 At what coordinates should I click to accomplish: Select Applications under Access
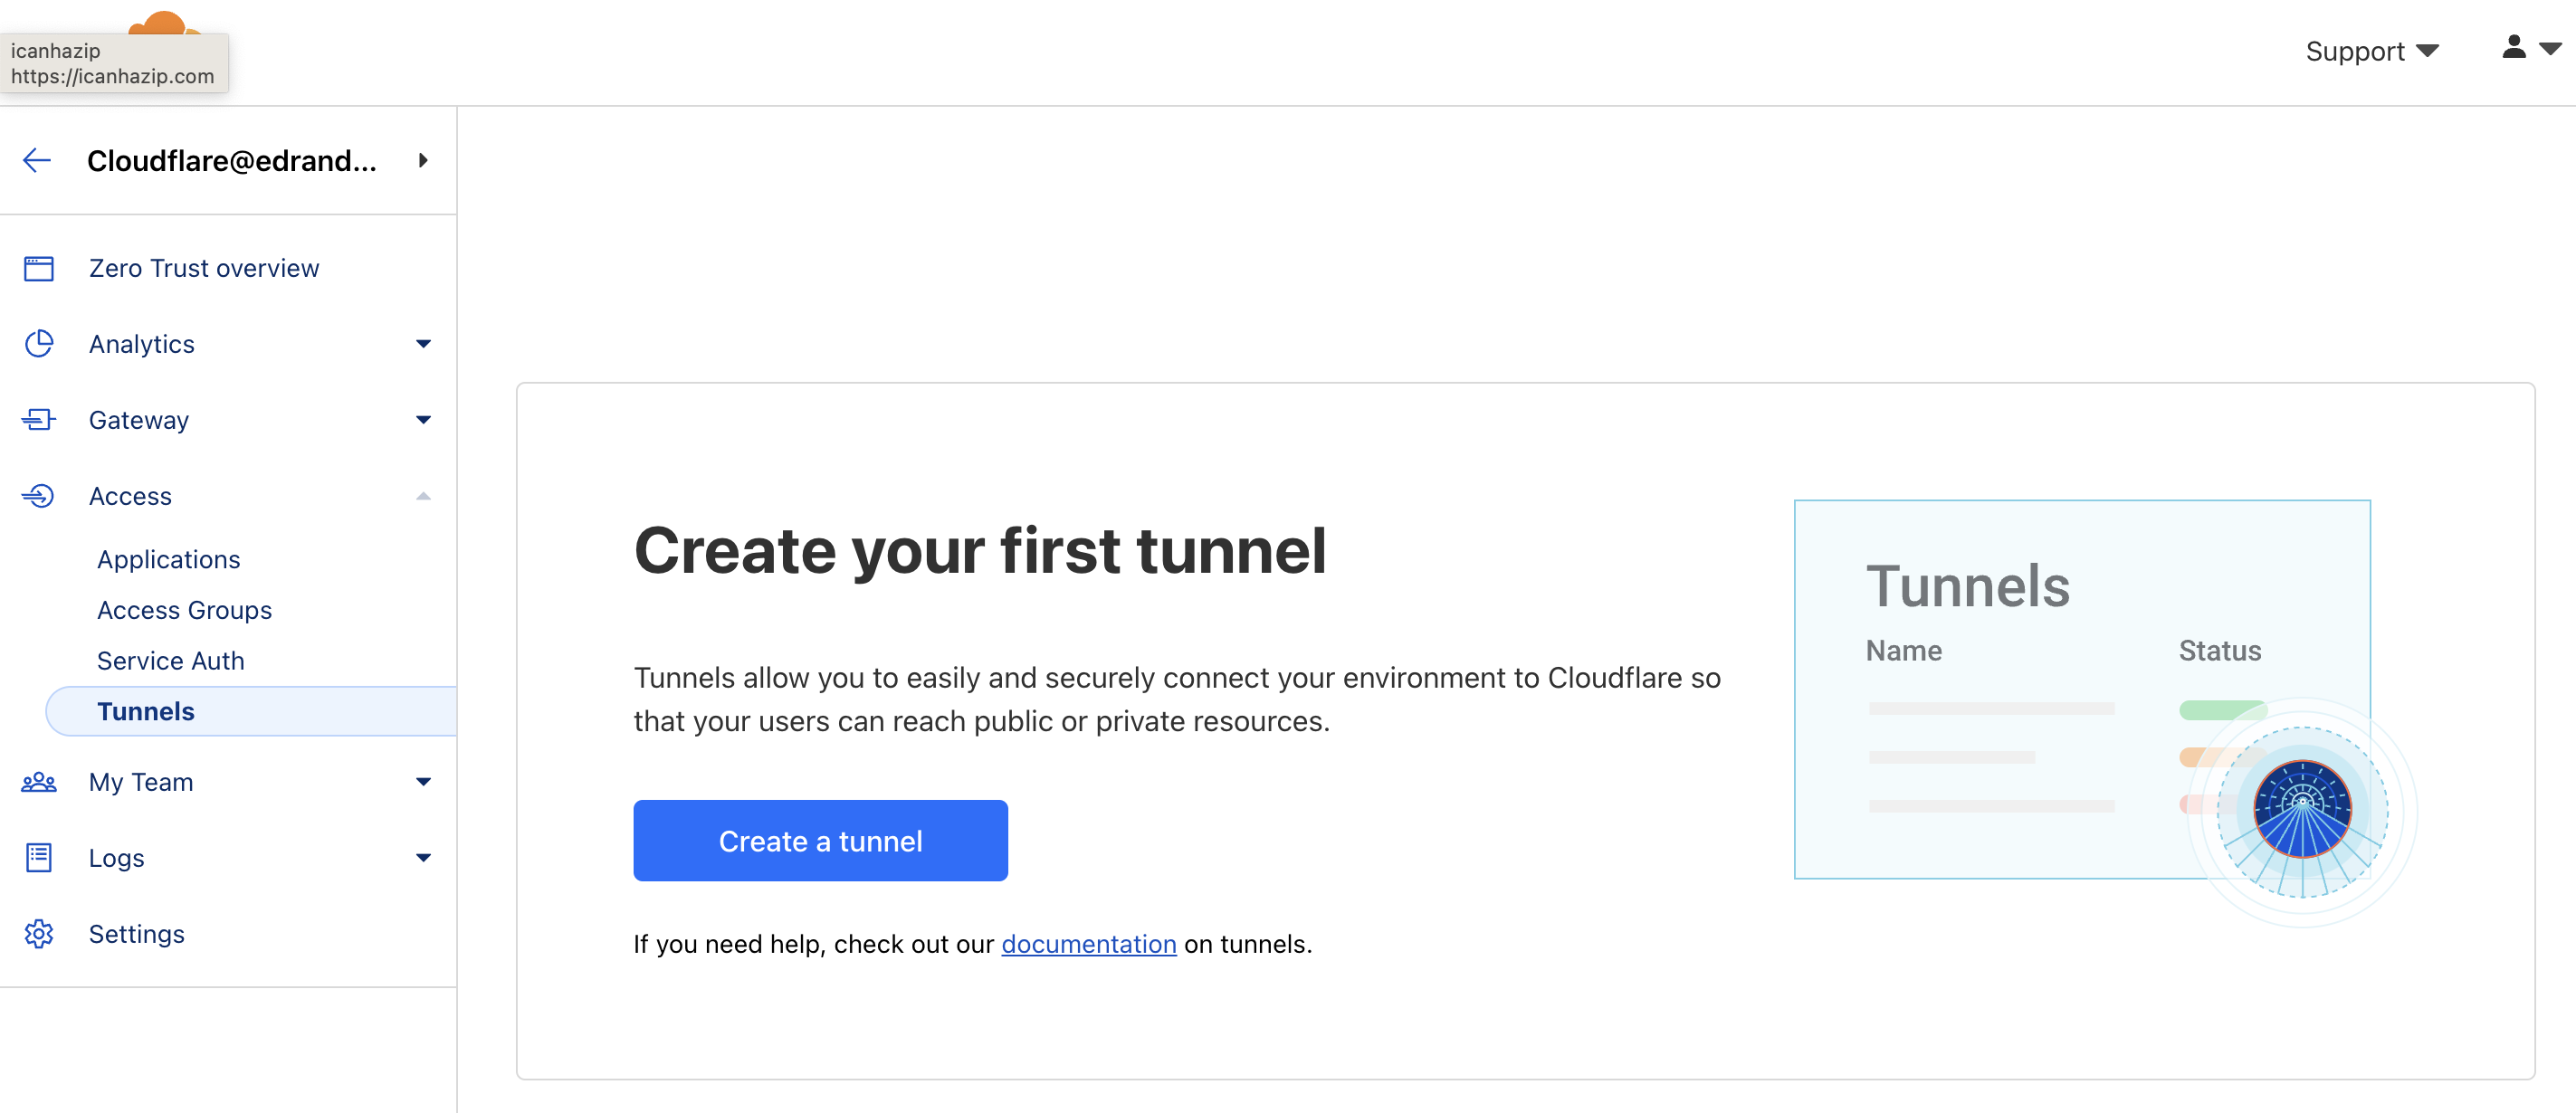(169, 559)
